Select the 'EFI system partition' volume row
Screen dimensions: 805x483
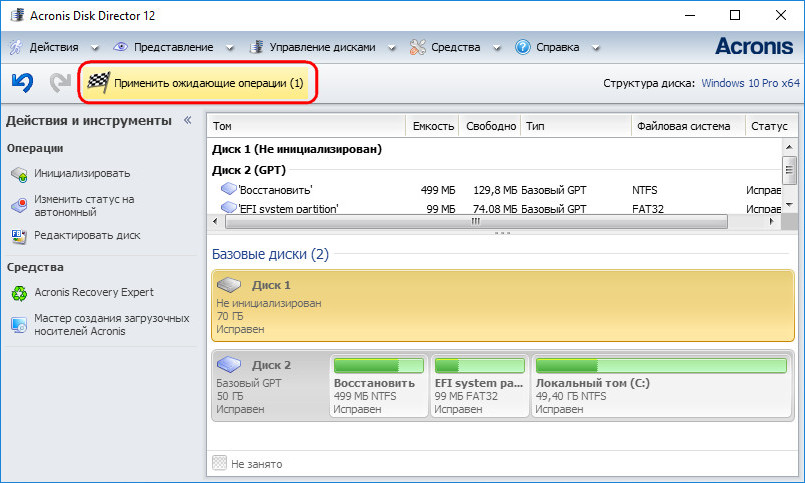point(494,208)
